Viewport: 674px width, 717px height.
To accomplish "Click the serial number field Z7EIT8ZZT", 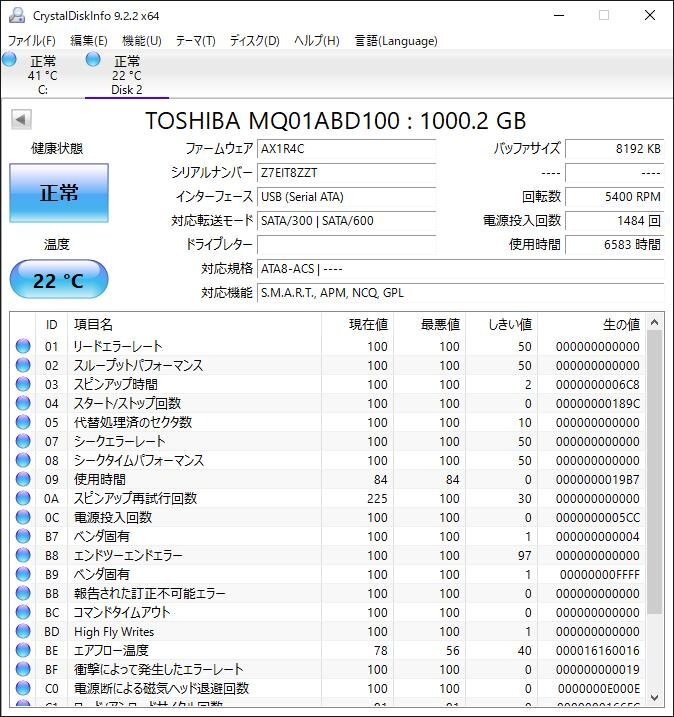I will 347,173.
